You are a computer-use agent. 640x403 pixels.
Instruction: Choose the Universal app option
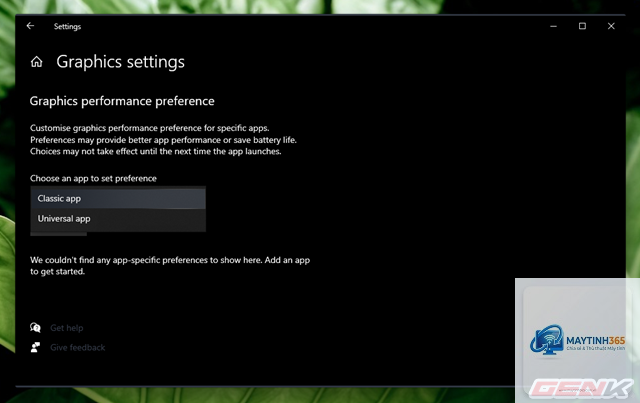118,219
